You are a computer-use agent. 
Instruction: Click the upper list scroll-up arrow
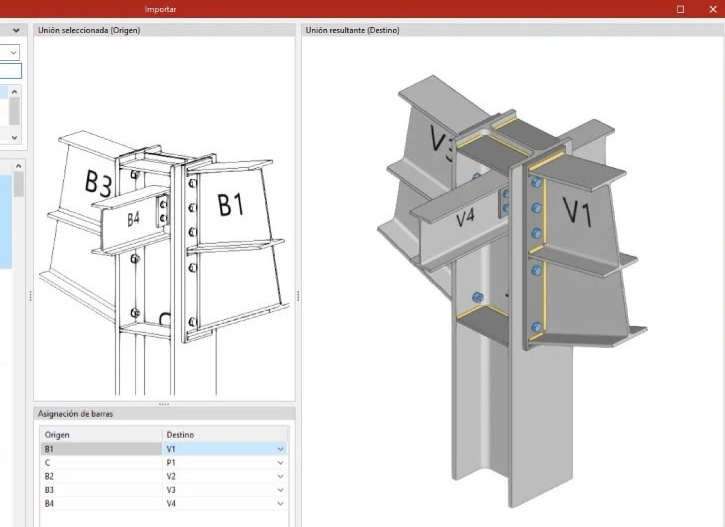coord(14,92)
